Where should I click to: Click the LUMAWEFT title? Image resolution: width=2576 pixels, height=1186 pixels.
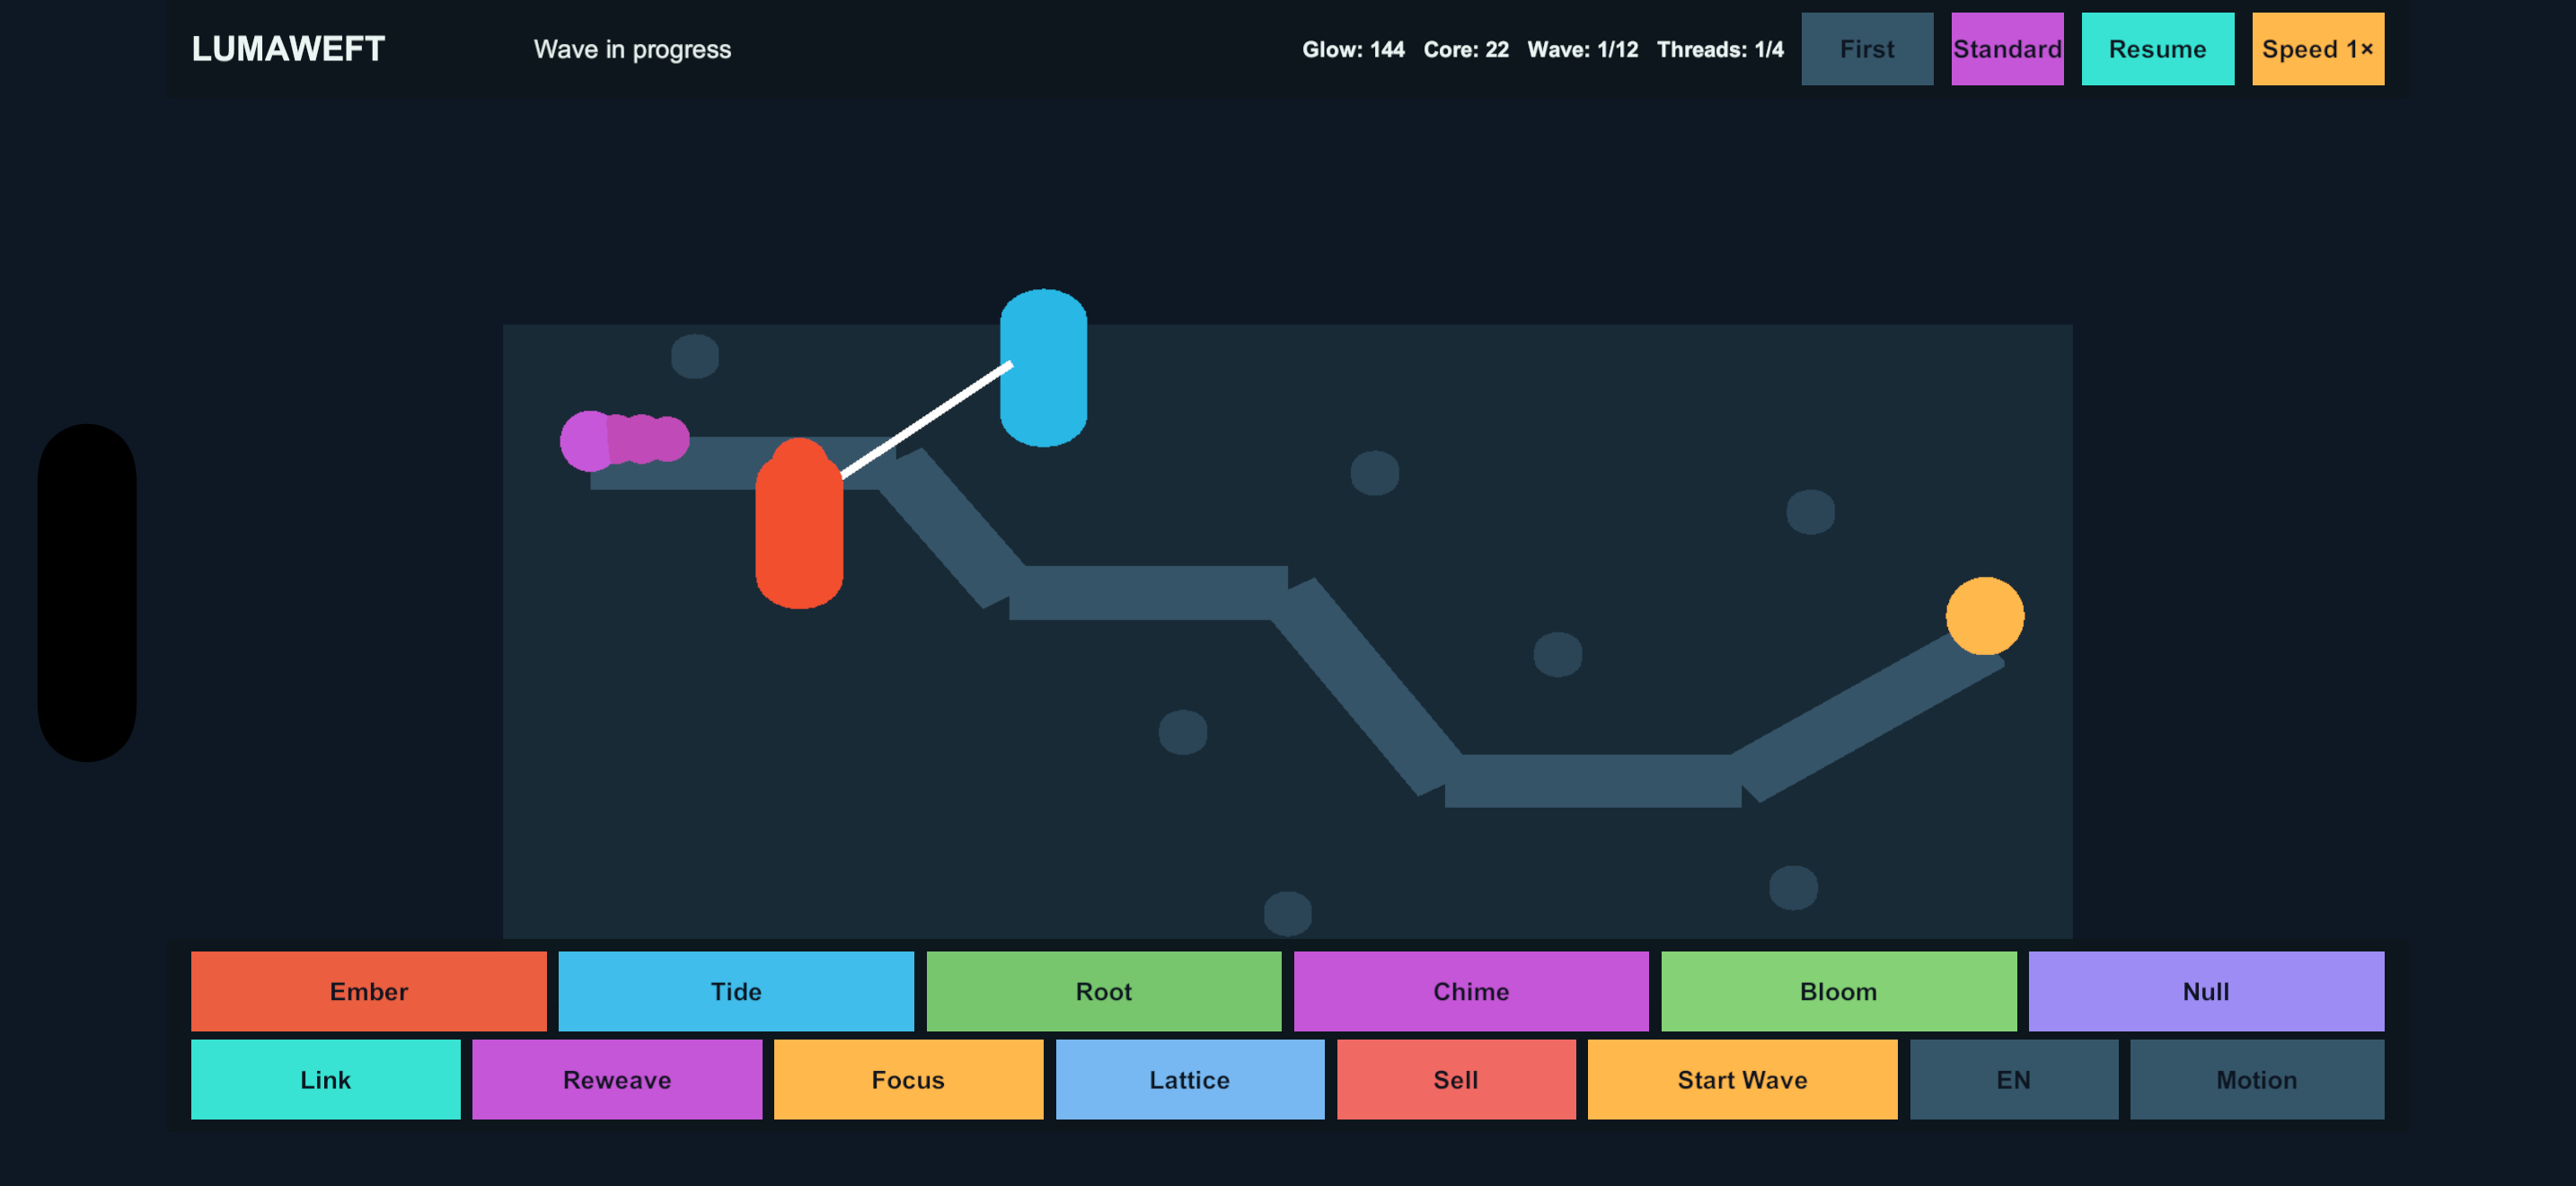tap(288, 49)
